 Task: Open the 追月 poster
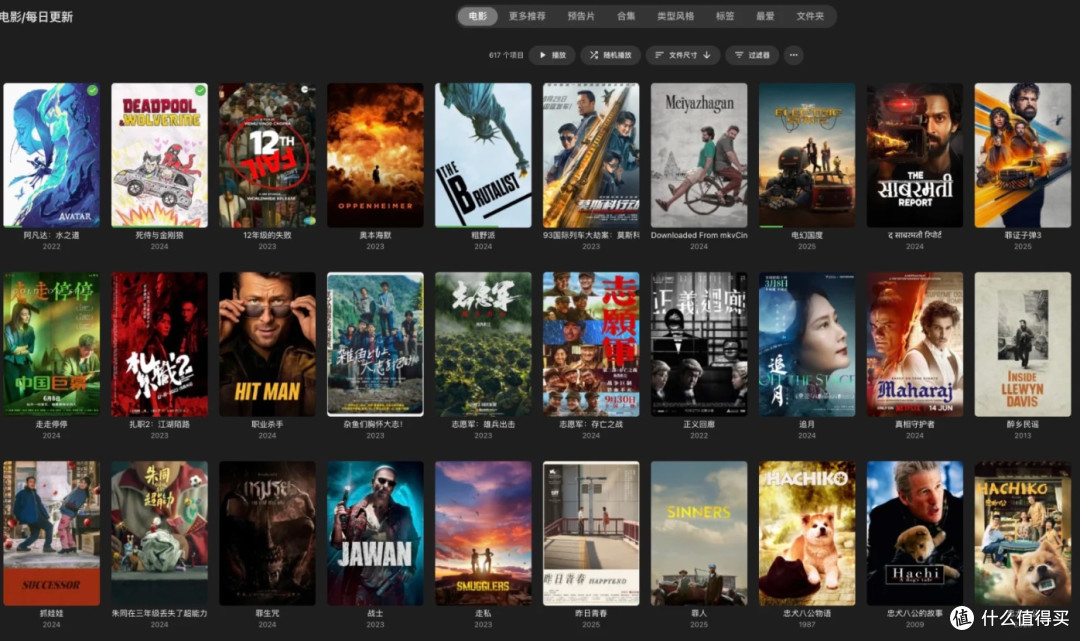(x=807, y=344)
